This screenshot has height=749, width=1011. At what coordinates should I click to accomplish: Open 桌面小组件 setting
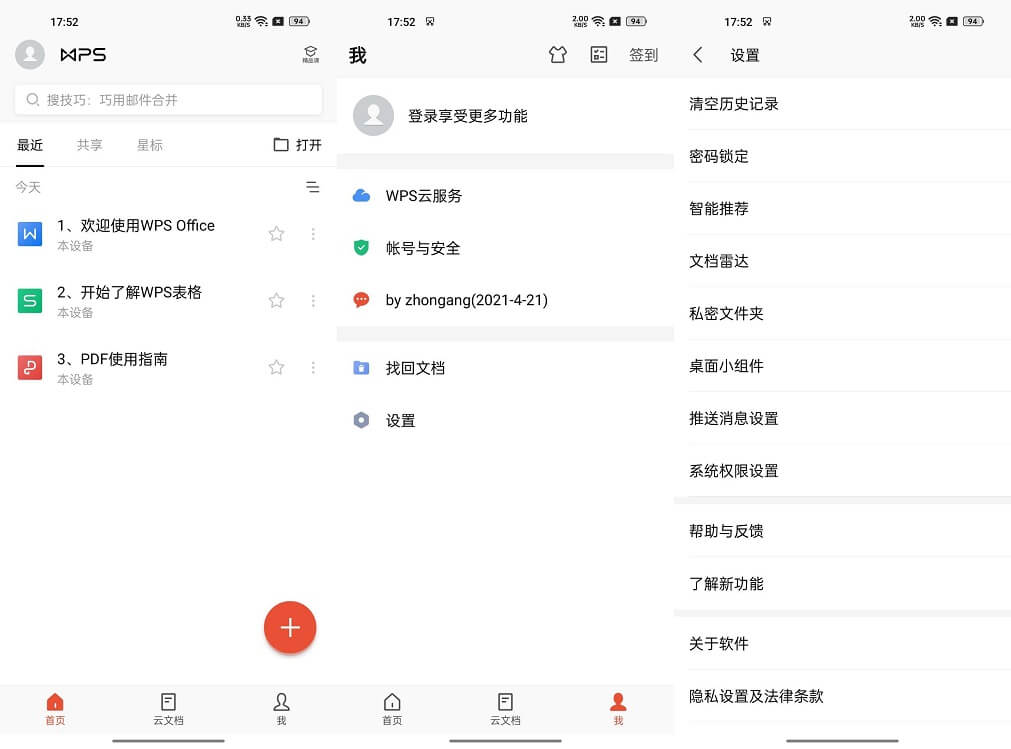pos(843,366)
